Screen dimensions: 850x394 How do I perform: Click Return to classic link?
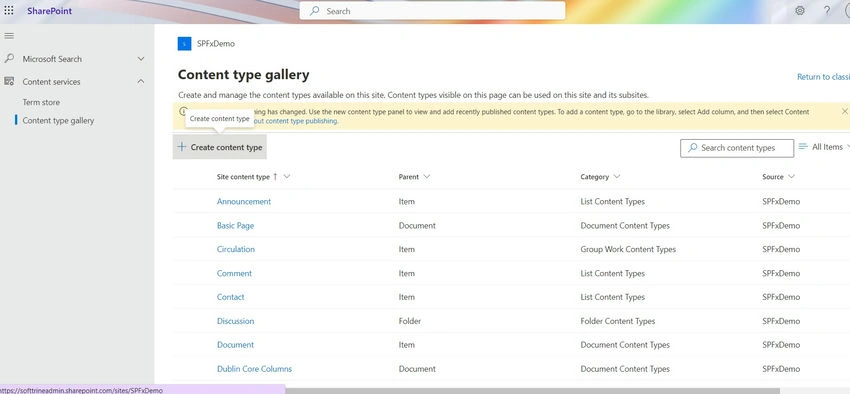coord(823,77)
